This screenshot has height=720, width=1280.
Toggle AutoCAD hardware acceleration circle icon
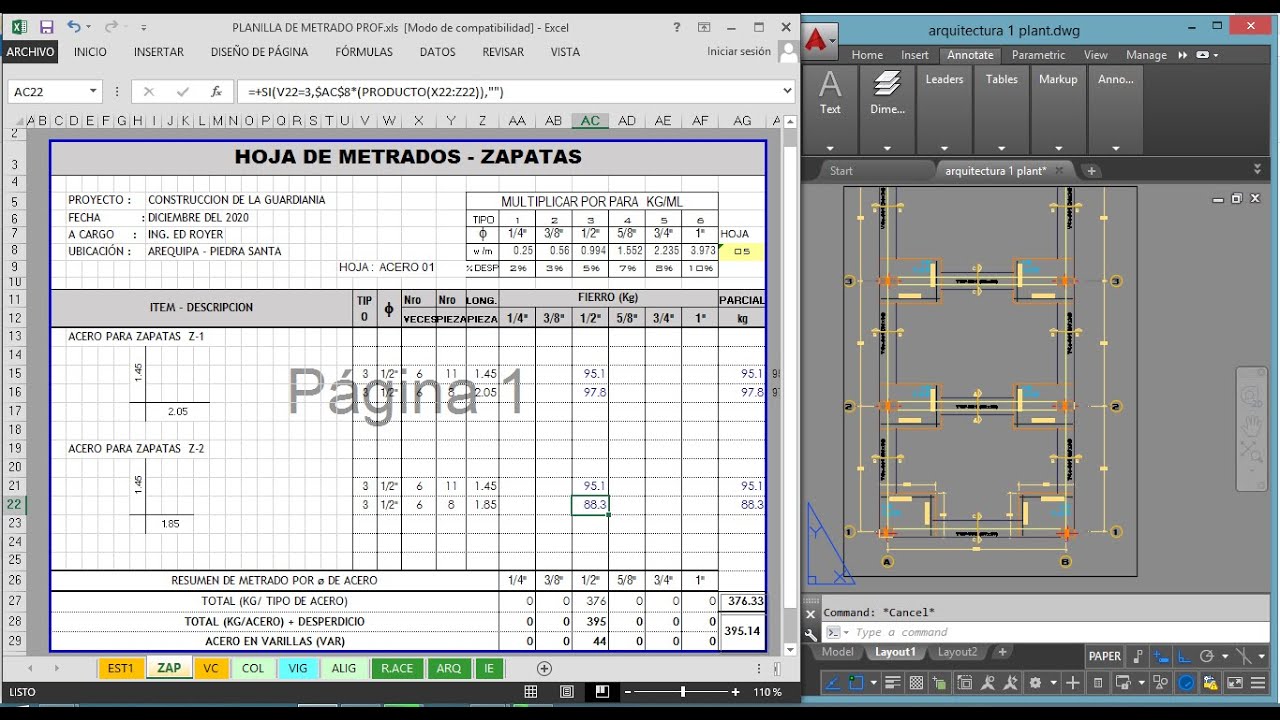1185,683
